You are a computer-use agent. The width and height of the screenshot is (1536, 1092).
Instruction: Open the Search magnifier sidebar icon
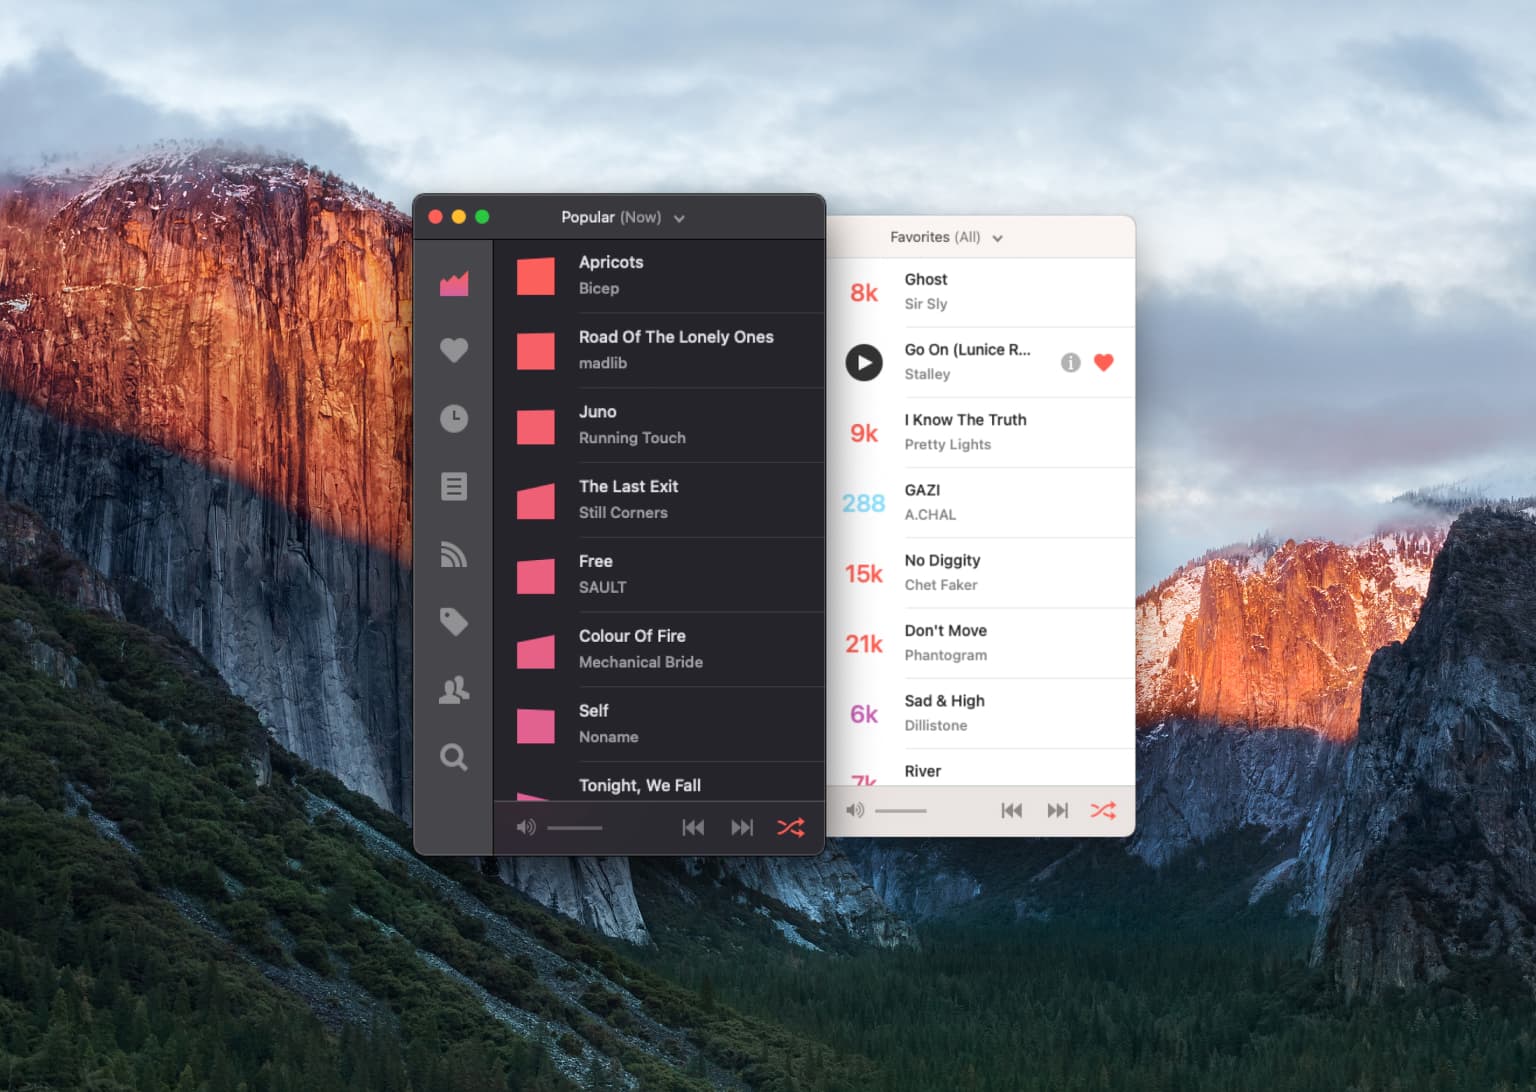pyautogui.click(x=454, y=757)
